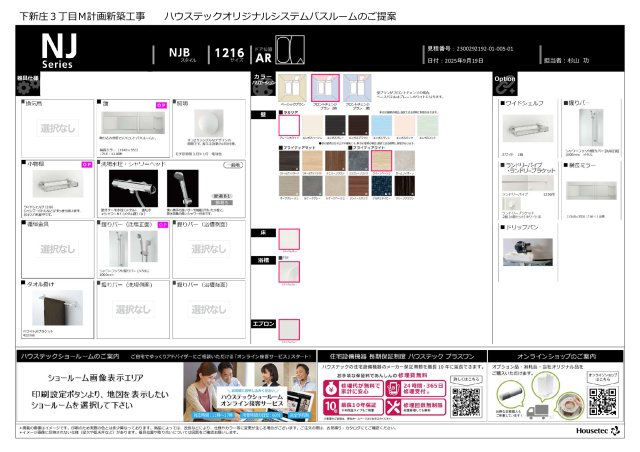Viewport: 640px width, 452px height.
Task: Select the white クリリア wall color swatch
Action: [289, 126]
